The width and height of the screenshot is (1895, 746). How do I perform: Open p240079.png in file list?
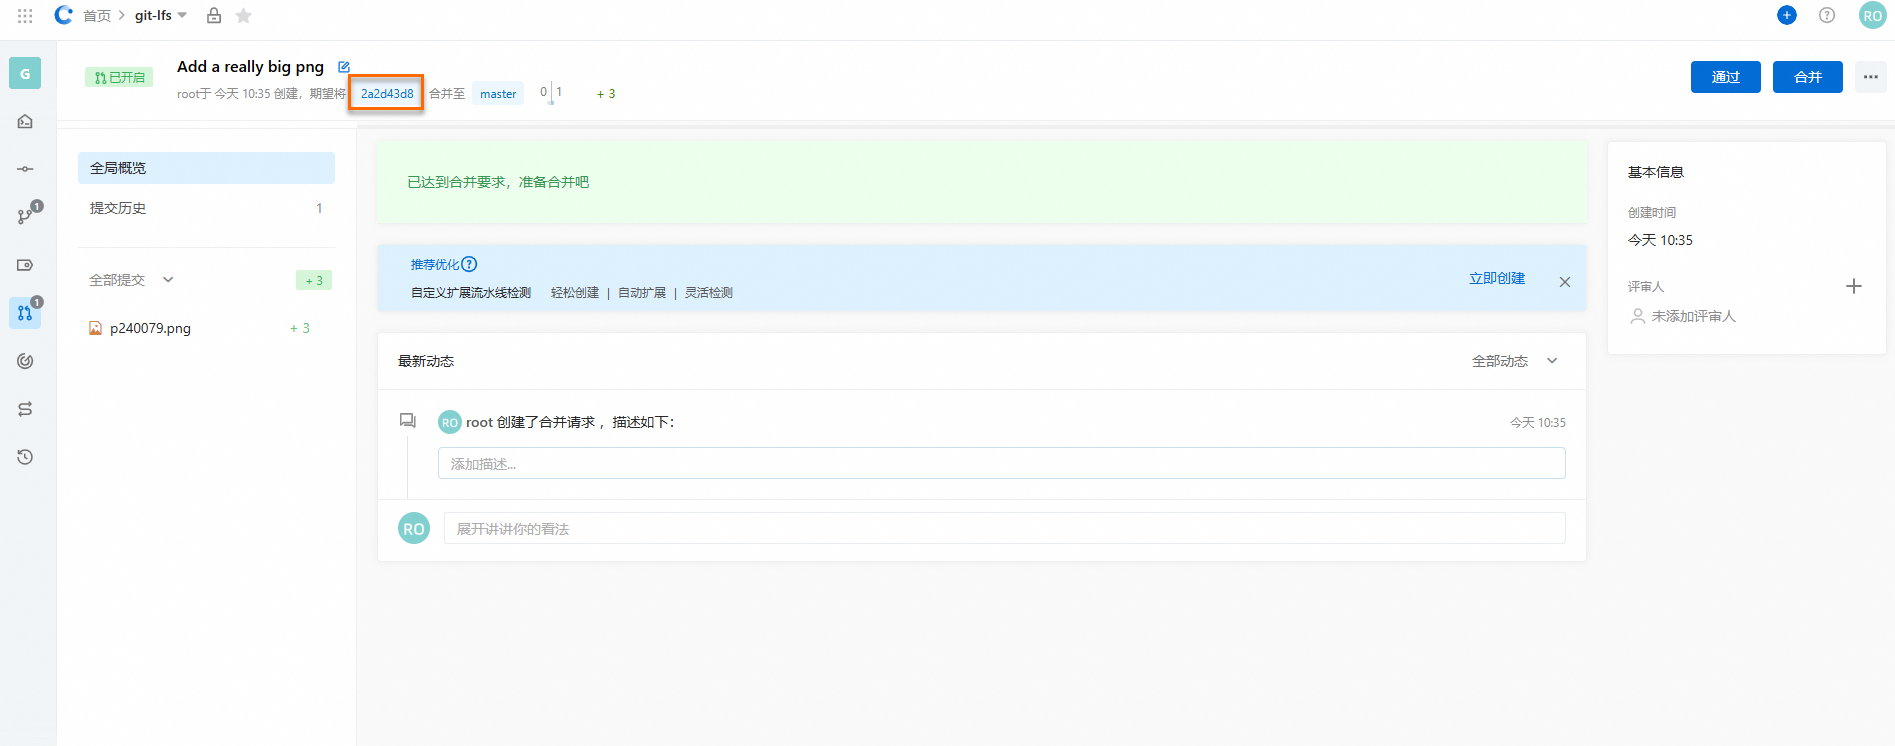150,328
